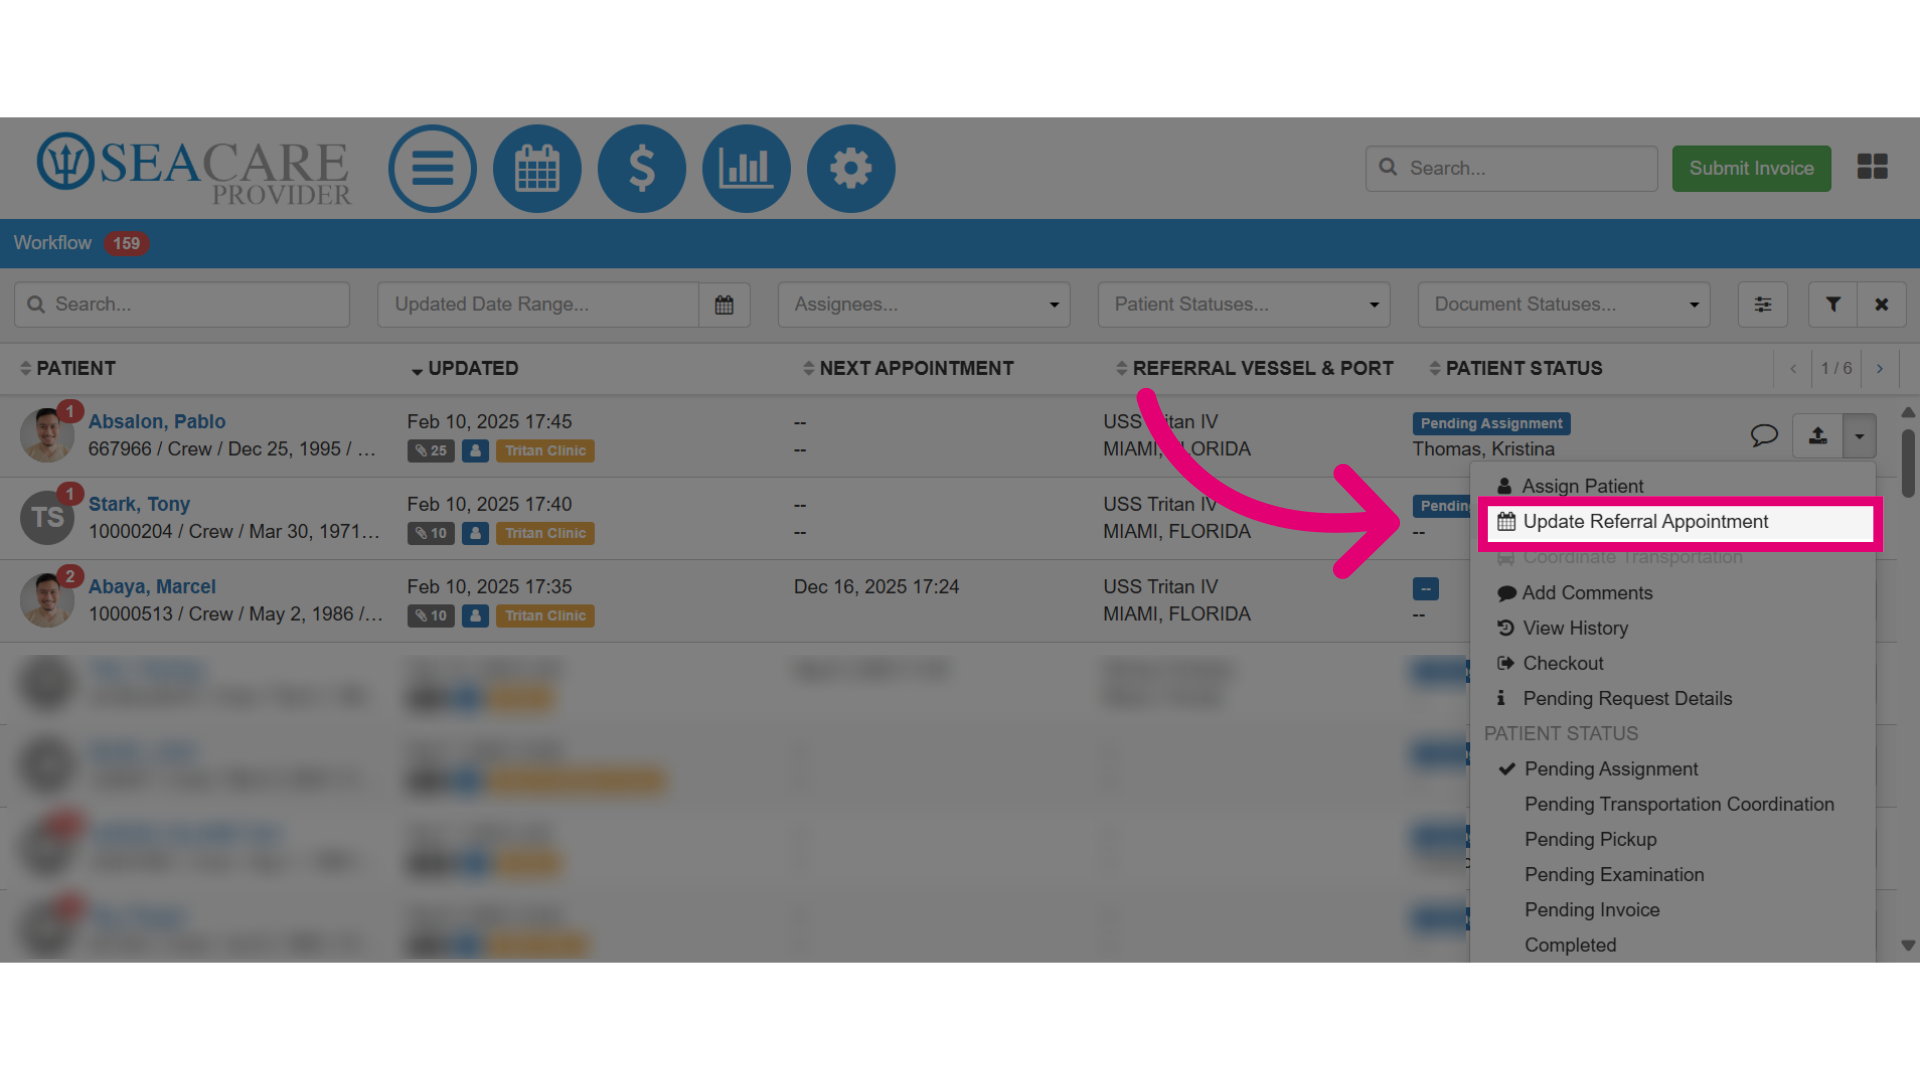Viewport: 1920px width, 1080px height.
Task: Click Tritan Clinic tag in Abaya row
Action: [545, 616]
